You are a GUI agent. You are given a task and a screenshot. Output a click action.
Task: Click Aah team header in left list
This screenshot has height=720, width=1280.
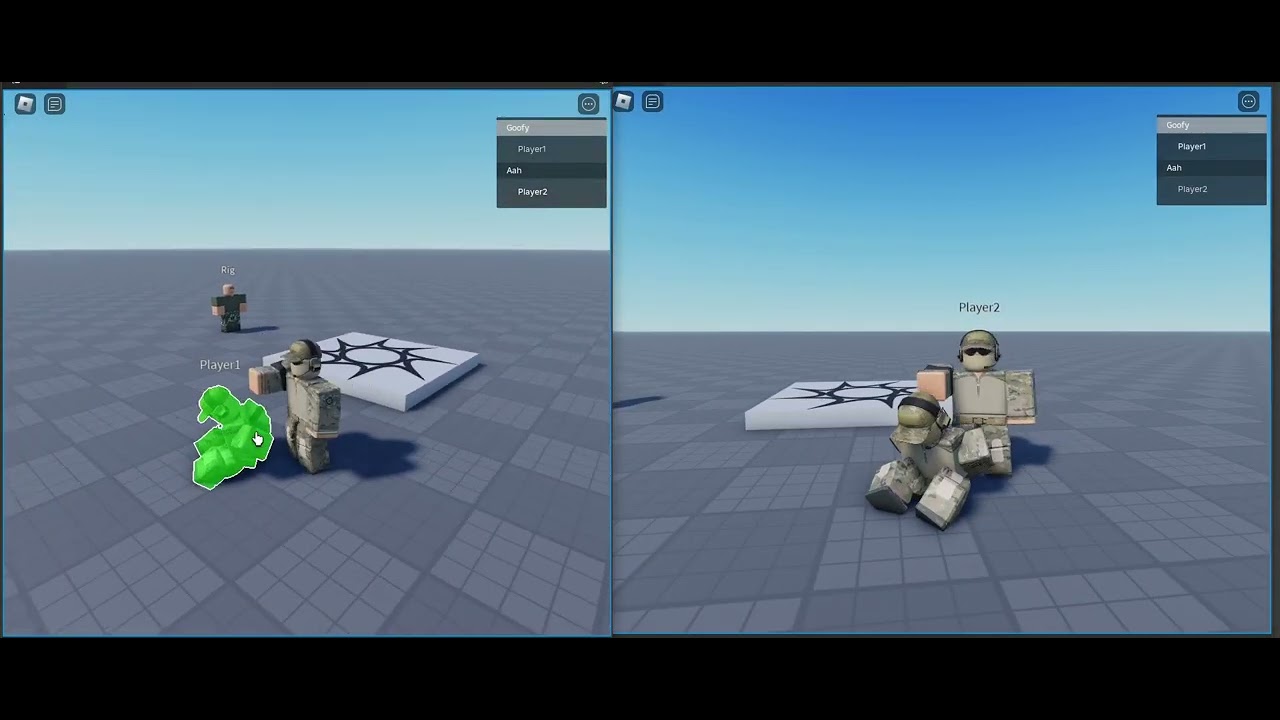pos(552,170)
